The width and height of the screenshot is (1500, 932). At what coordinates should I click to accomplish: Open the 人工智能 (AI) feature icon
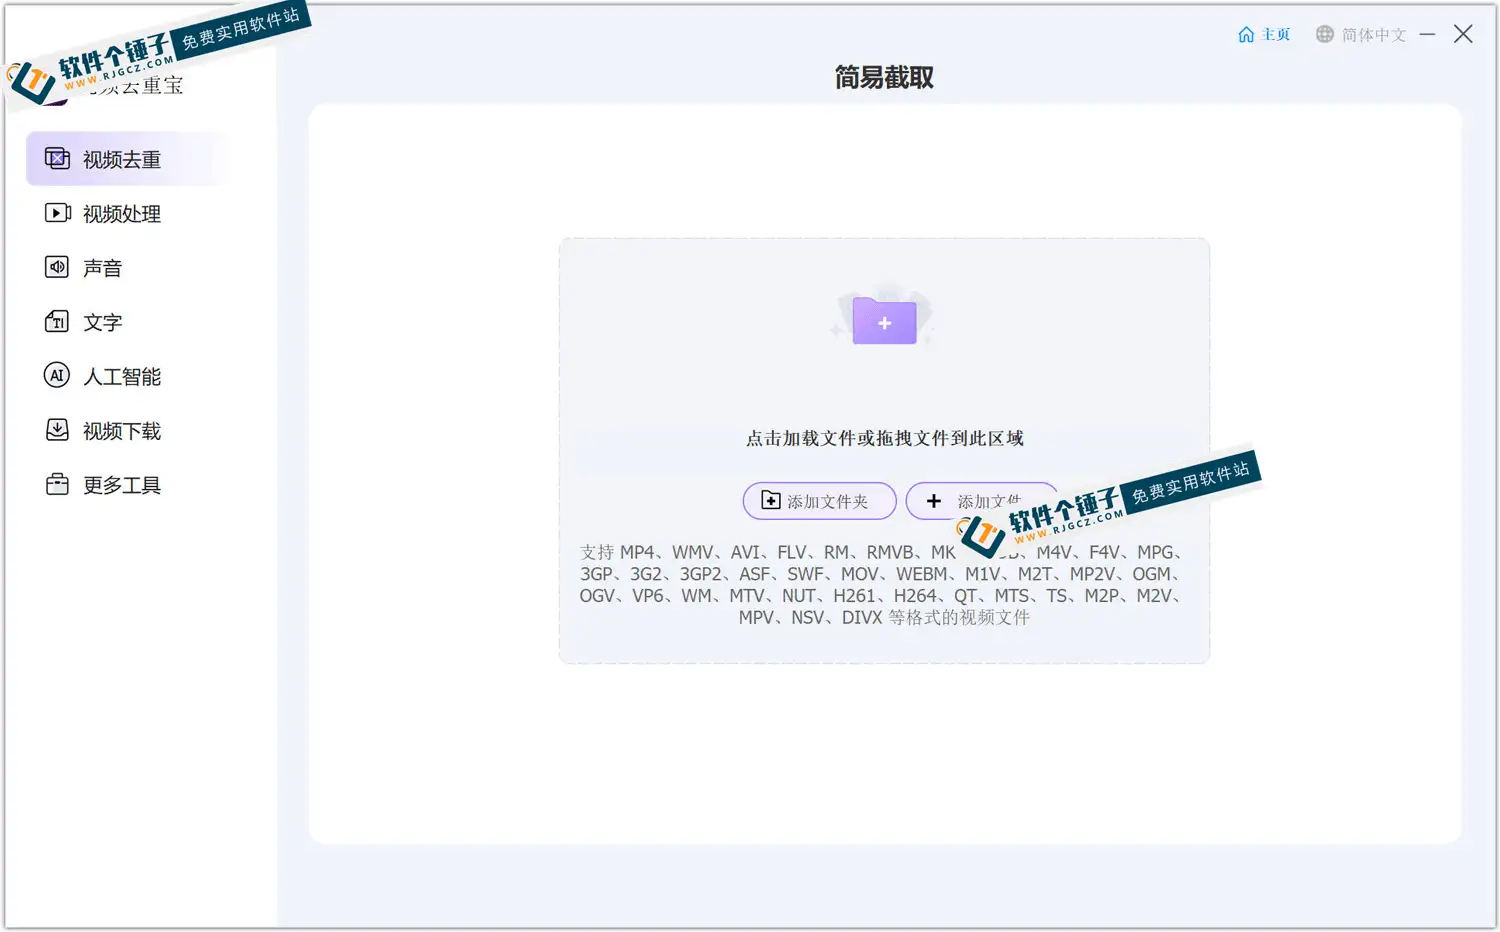pos(57,375)
